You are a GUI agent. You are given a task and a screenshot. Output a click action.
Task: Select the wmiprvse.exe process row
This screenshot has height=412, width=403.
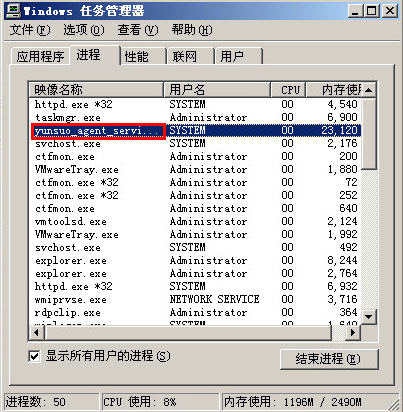coord(195,299)
